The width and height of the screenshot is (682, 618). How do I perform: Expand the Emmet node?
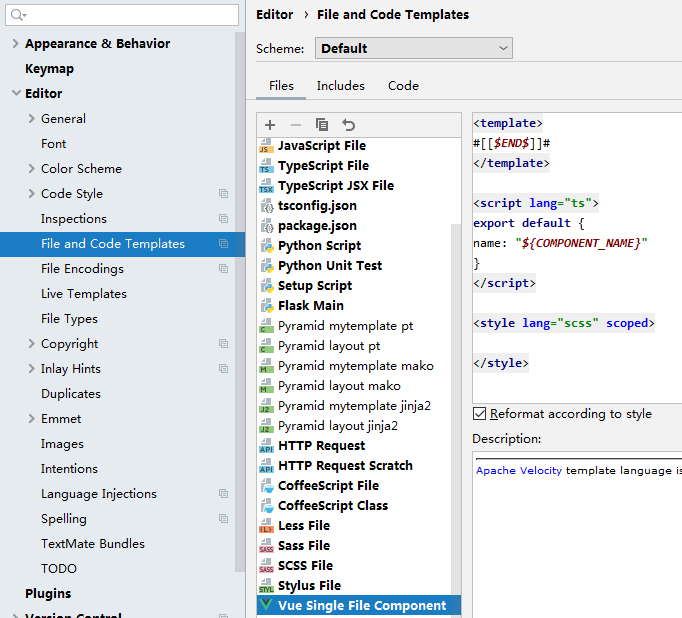pyautogui.click(x=31, y=419)
